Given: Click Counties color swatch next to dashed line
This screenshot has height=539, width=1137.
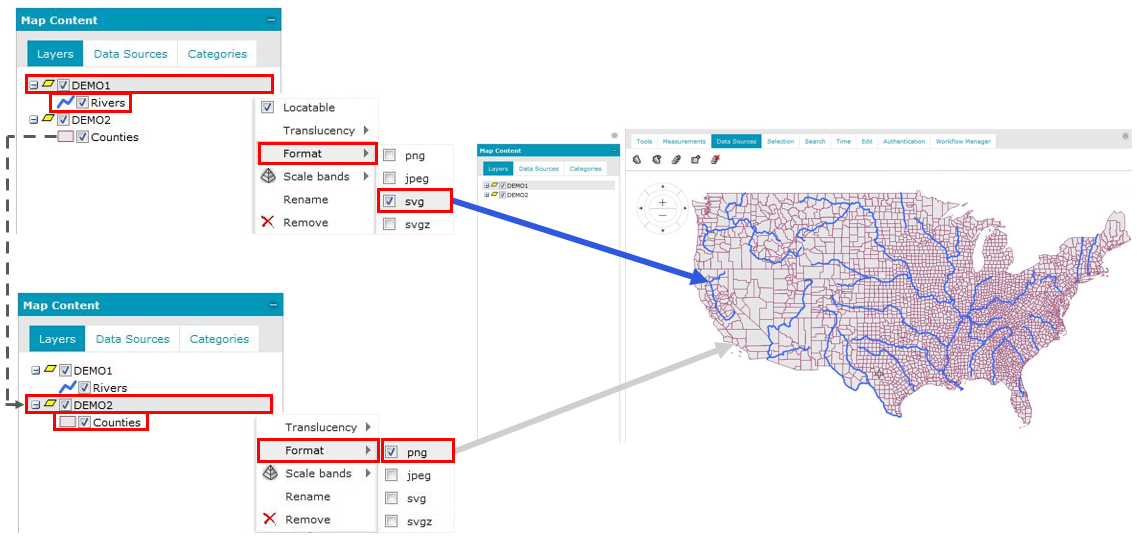Looking at the screenshot, I should pyautogui.click(x=65, y=137).
